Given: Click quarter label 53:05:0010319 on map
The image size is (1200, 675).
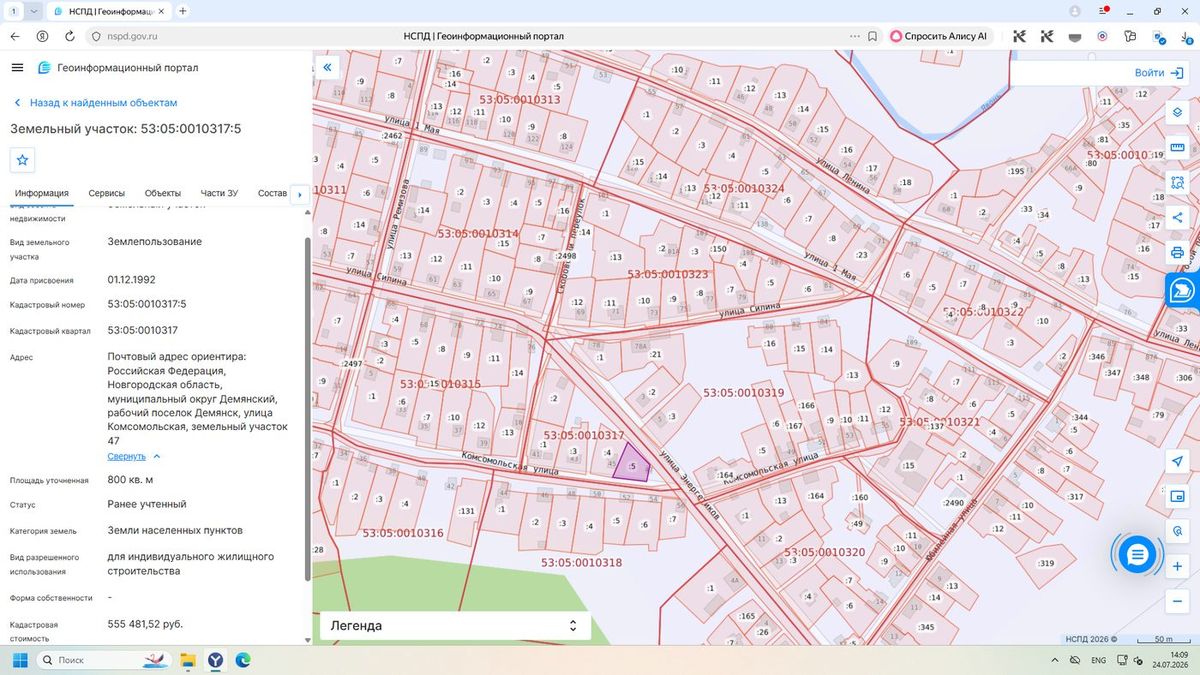Looking at the screenshot, I should (x=743, y=393).
